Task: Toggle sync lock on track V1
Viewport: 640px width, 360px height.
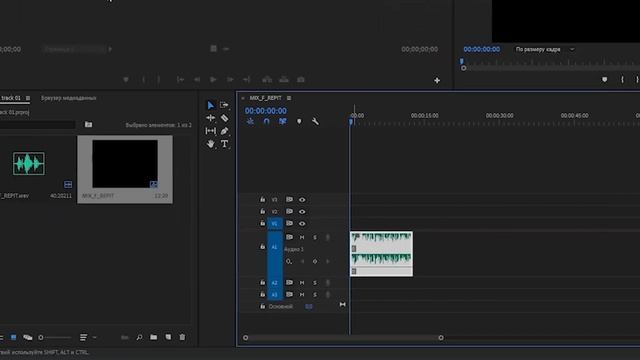Action: (289, 223)
